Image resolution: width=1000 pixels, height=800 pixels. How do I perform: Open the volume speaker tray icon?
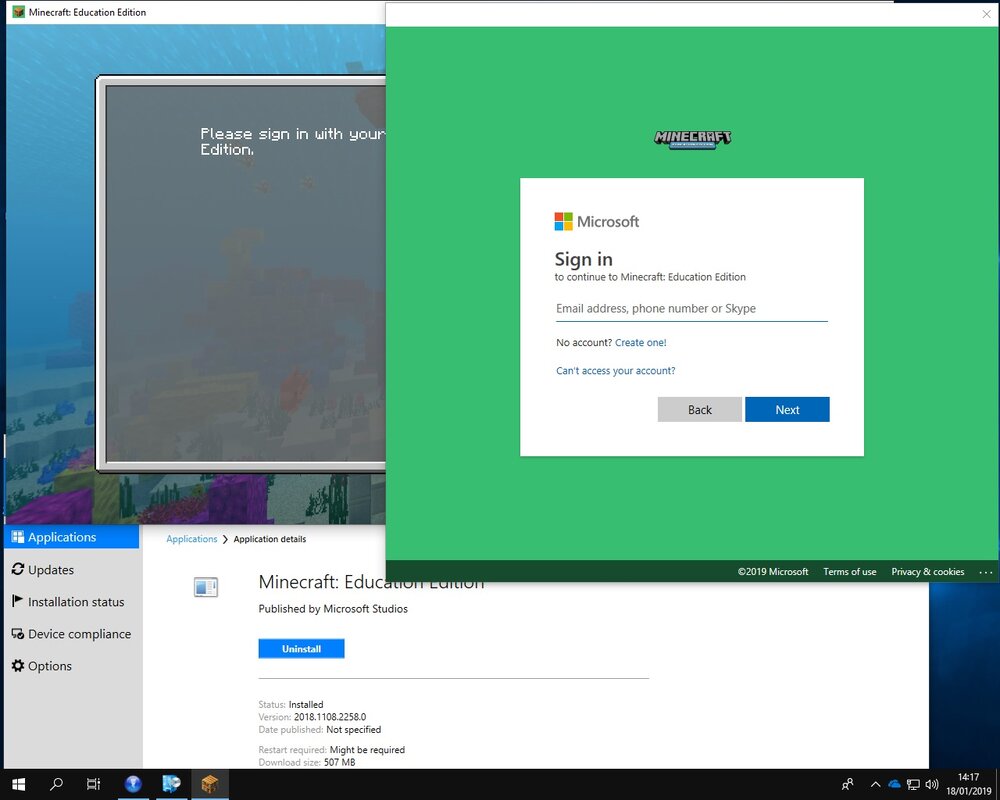(932, 784)
